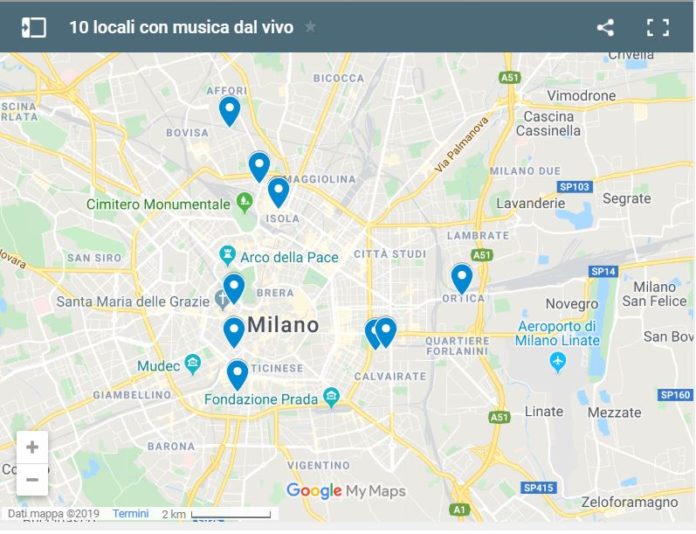This screenshot has height=534, width=696.
Task: Select the blue pin near Ticinese
Action: pyautogui.click(x=237, y=376)
